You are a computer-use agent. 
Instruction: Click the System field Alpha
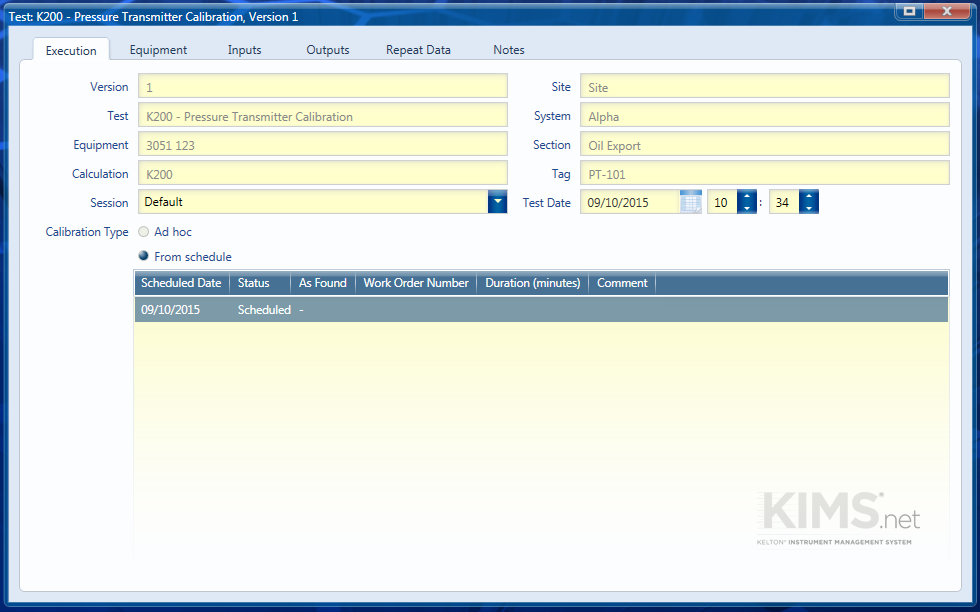(764, 116)
